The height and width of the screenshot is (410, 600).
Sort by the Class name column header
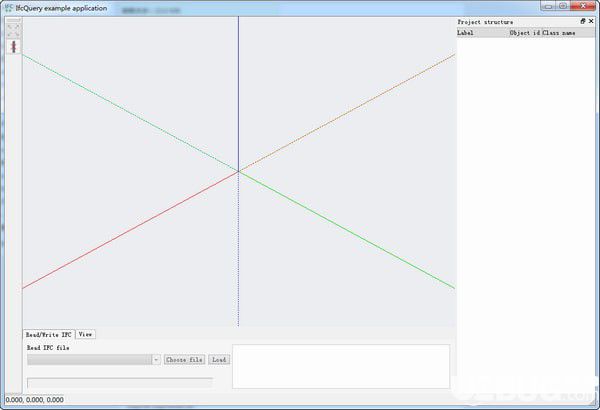[568, 33]
